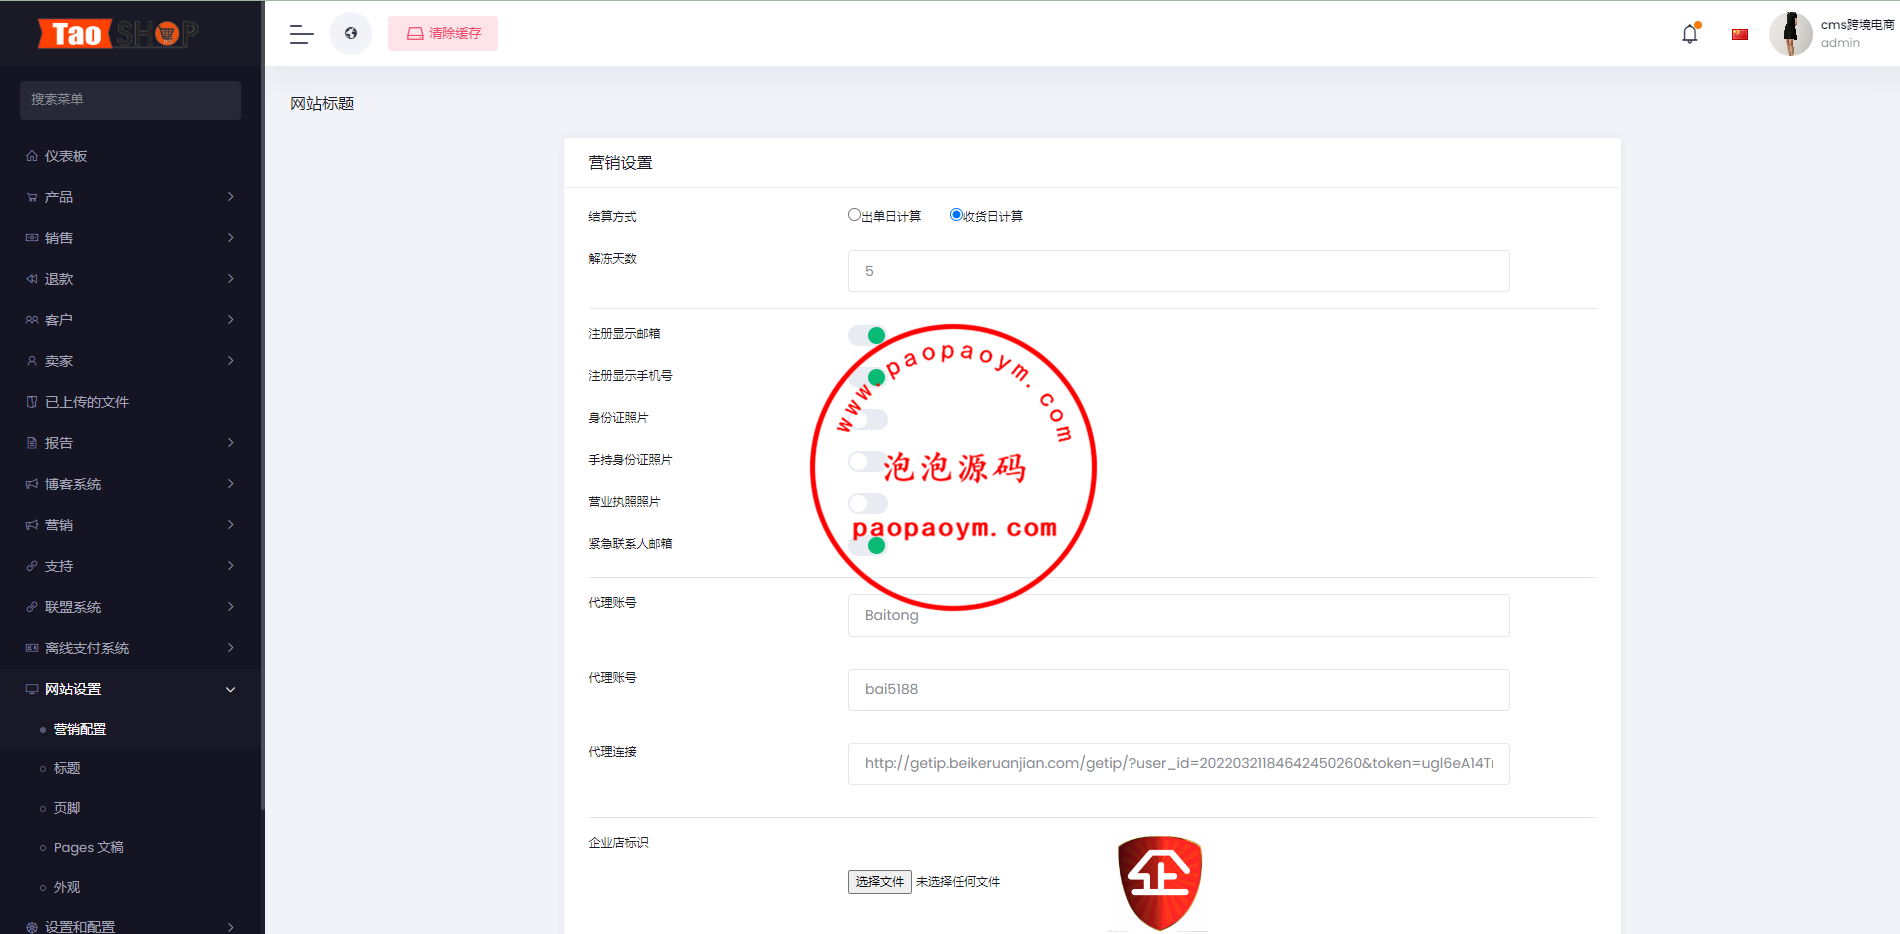
Task: Click the enterprise shield badge image
Action: tap(1159, 881)
